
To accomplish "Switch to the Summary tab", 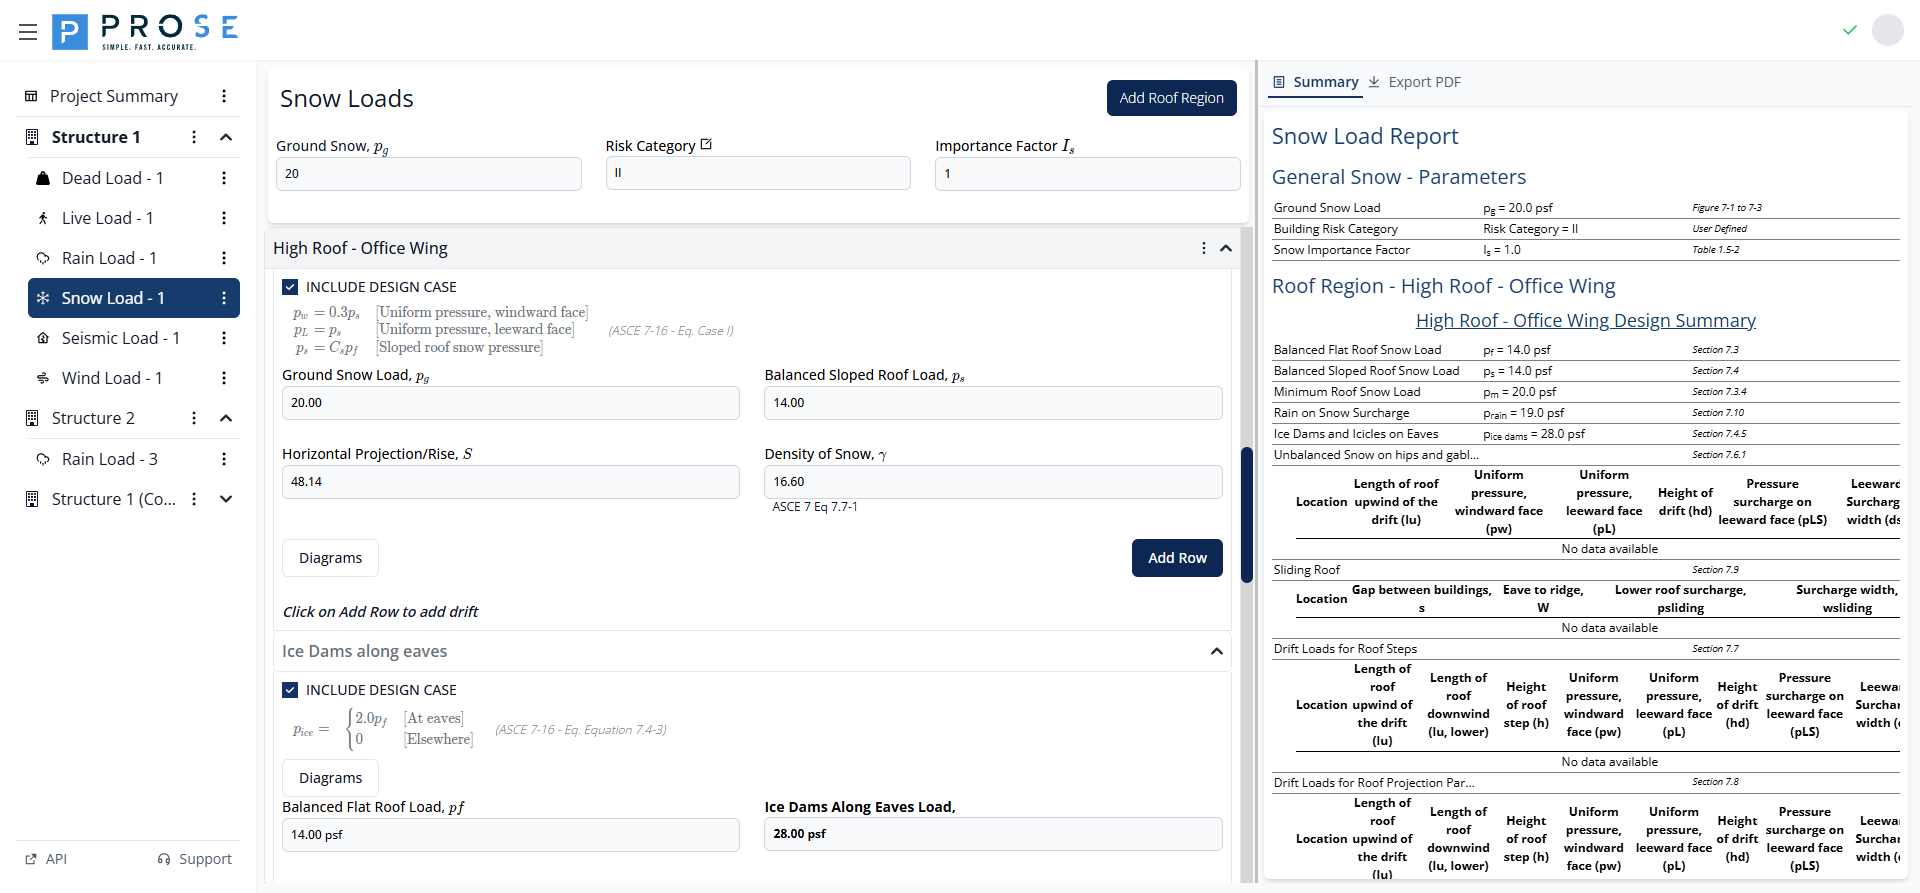I will click(1315, 82).
